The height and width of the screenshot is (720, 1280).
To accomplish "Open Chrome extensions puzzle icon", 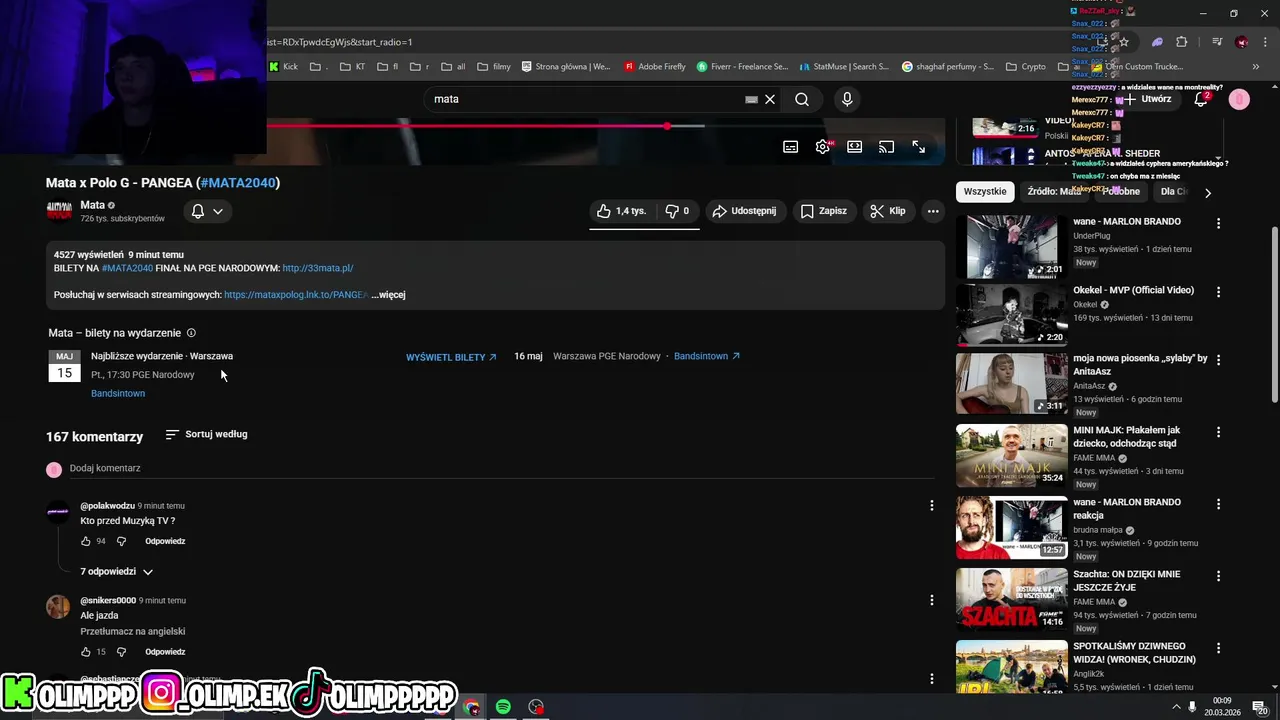I will click(x=1181, y=42).
